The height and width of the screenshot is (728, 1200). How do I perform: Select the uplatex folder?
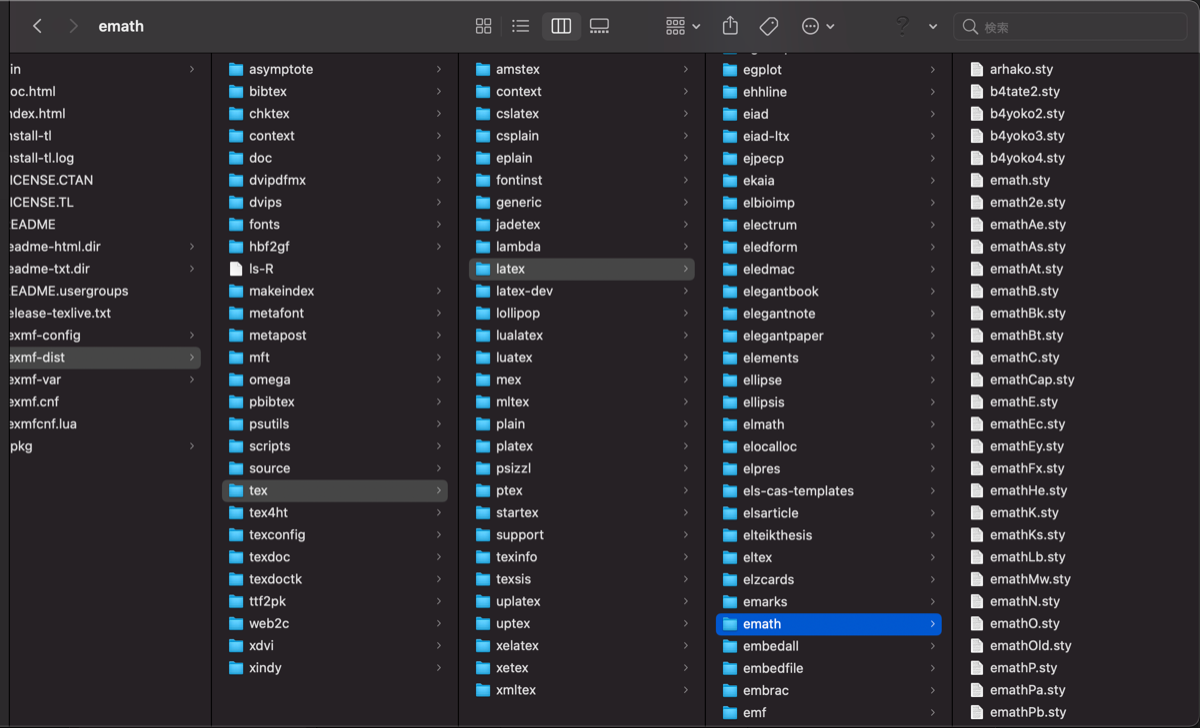tap(581, 601)
